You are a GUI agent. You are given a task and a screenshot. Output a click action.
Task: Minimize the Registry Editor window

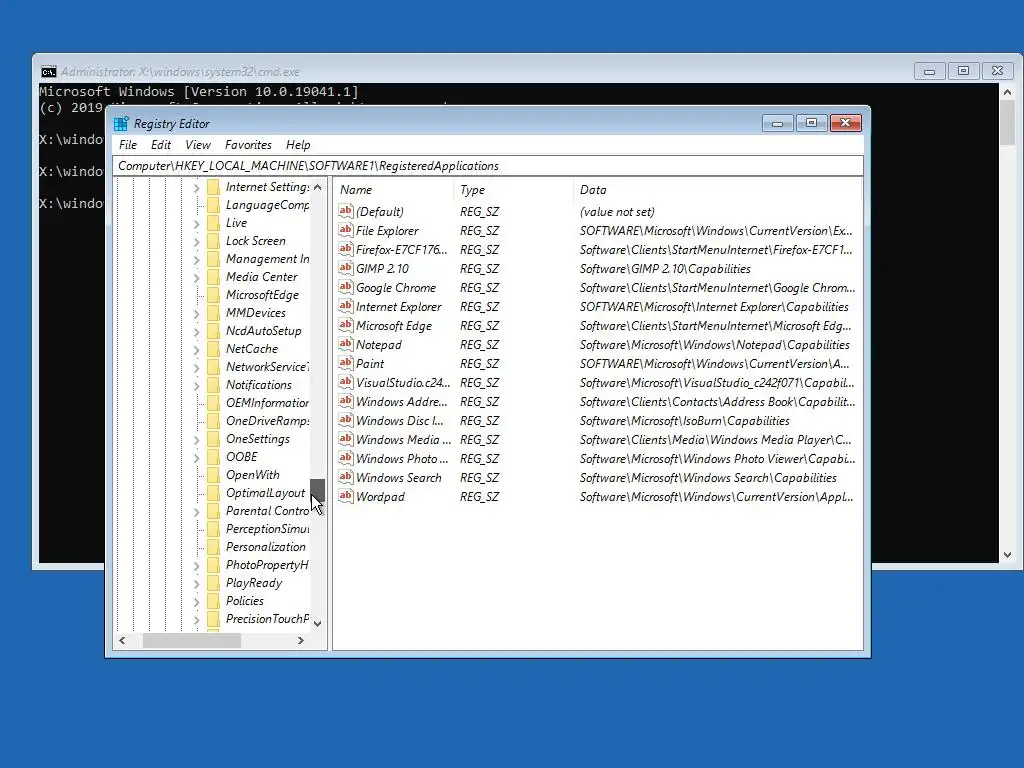(777, 123)
